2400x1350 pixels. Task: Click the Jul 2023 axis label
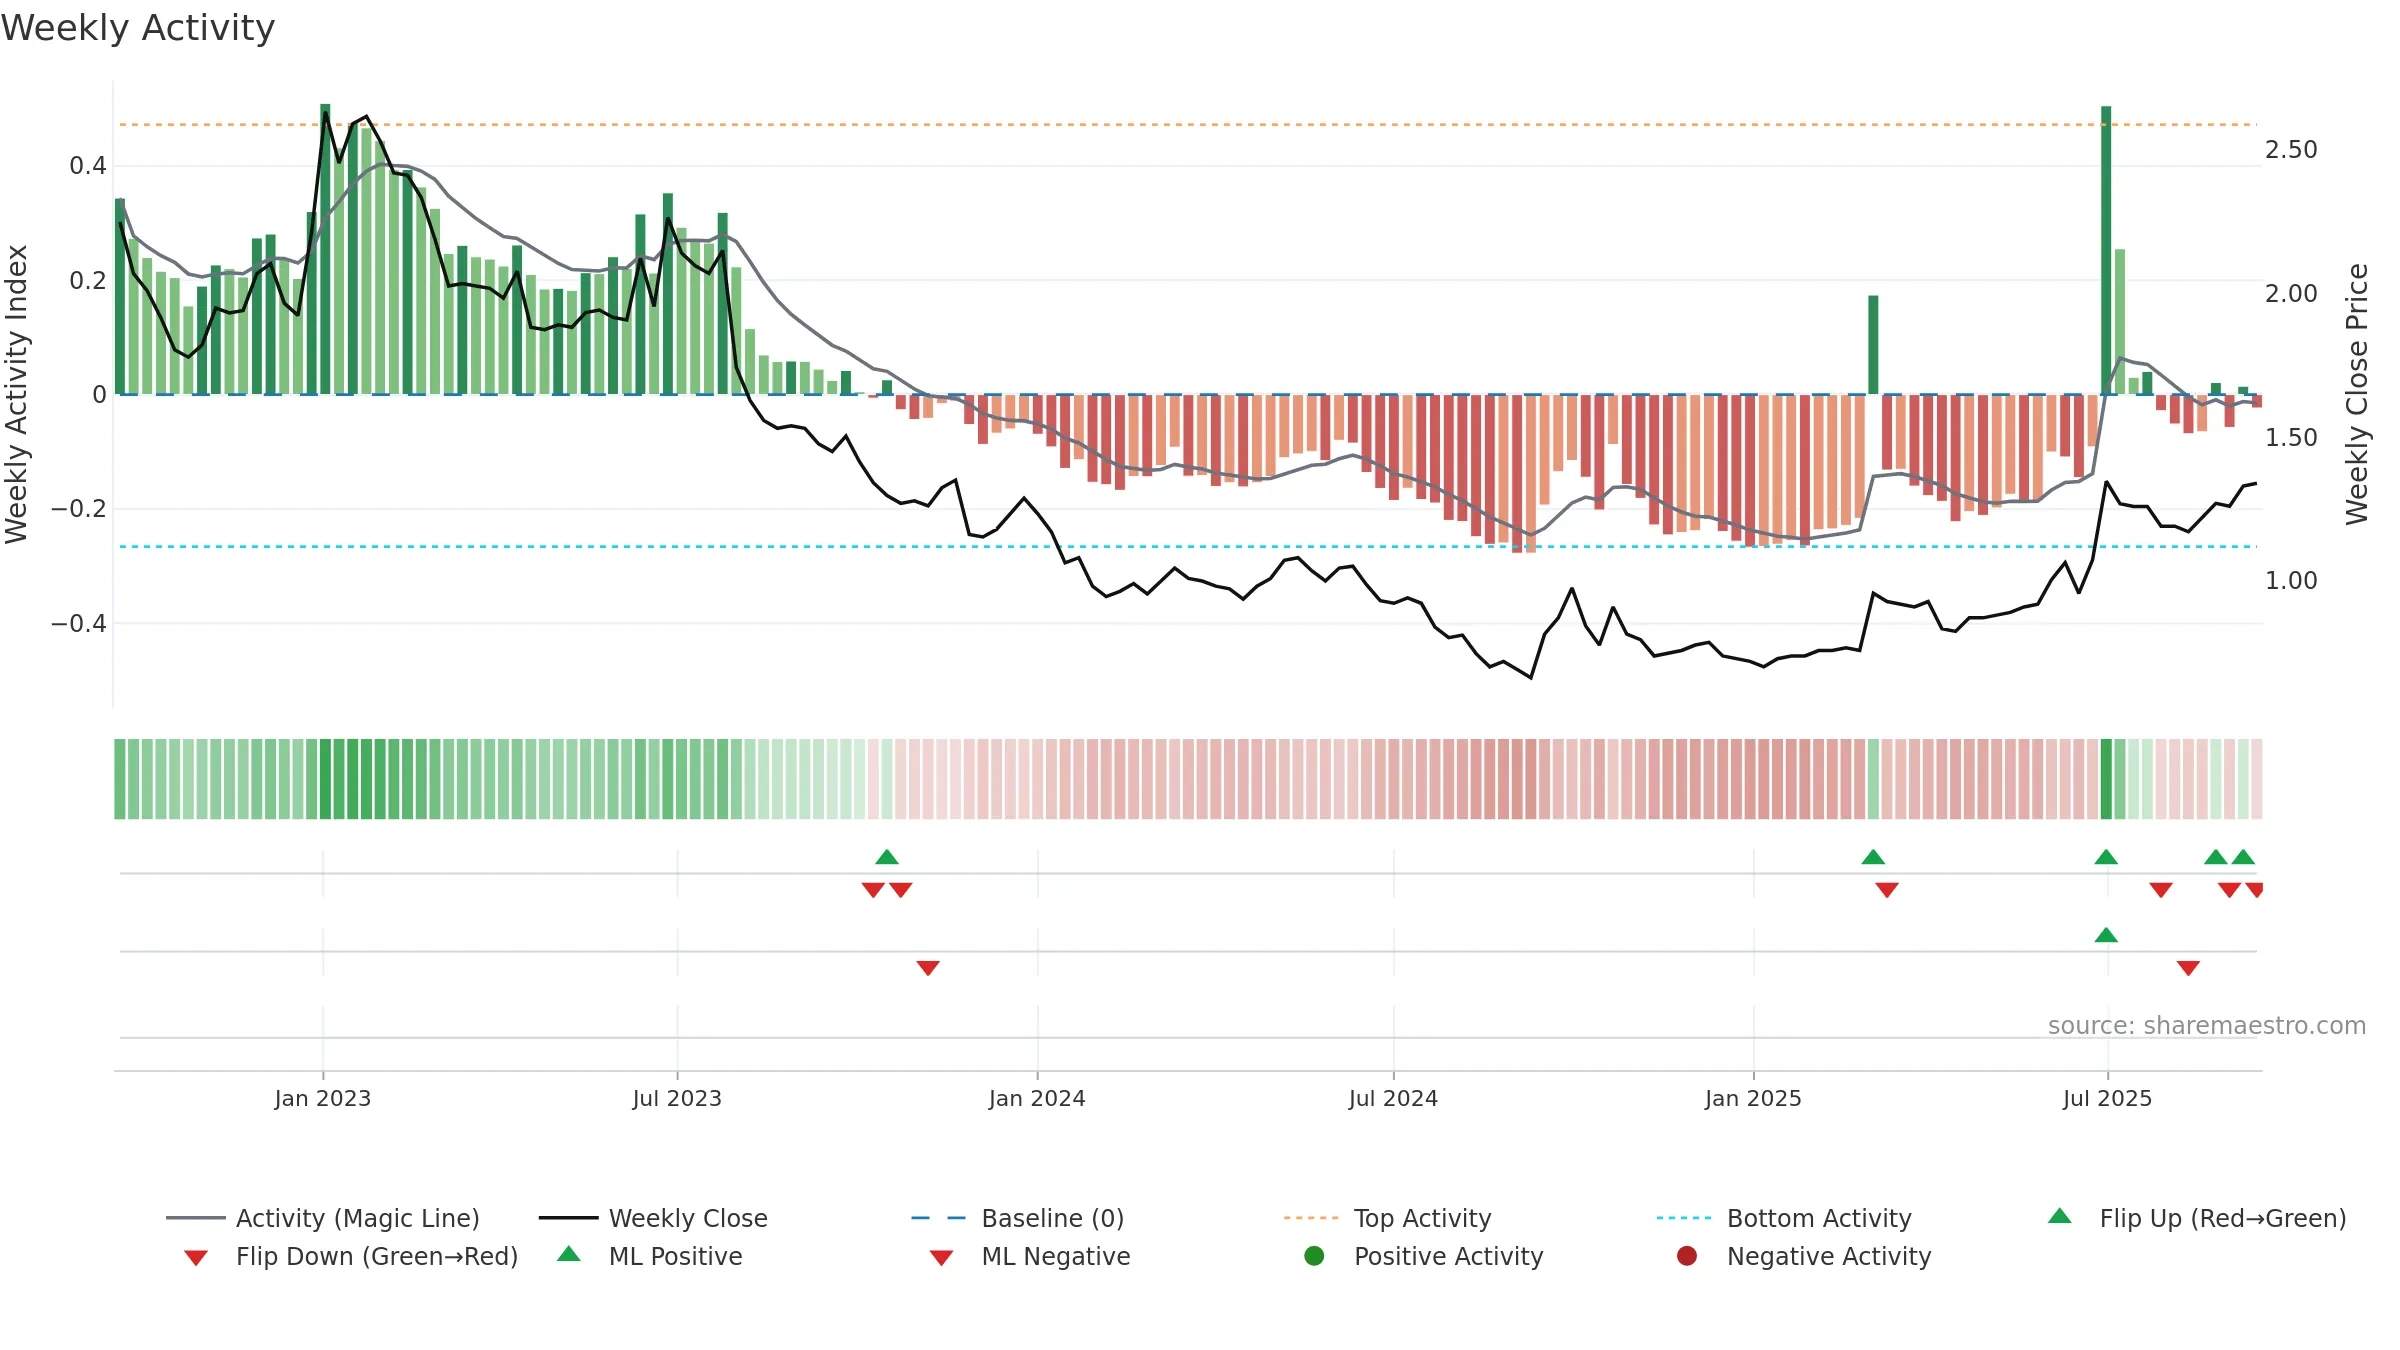coord(677,1098)
